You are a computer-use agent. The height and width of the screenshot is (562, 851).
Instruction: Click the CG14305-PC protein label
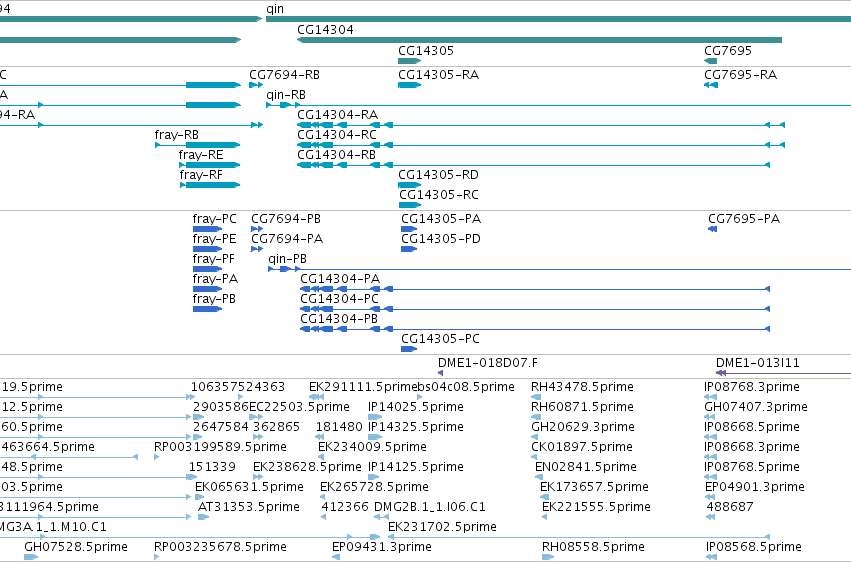(x=441, y=340)
